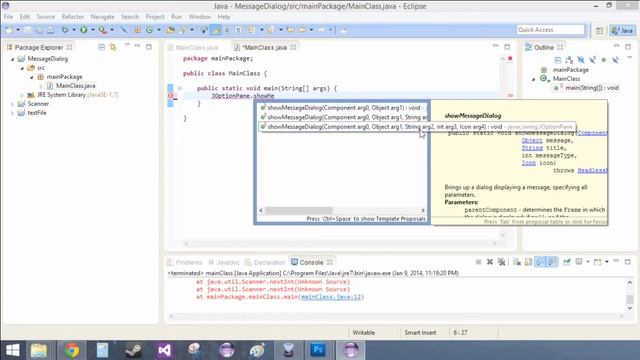640x360 pixels.
Task: Open Chrome from the Windows taskbar
Action: click(x=71, y=350)
